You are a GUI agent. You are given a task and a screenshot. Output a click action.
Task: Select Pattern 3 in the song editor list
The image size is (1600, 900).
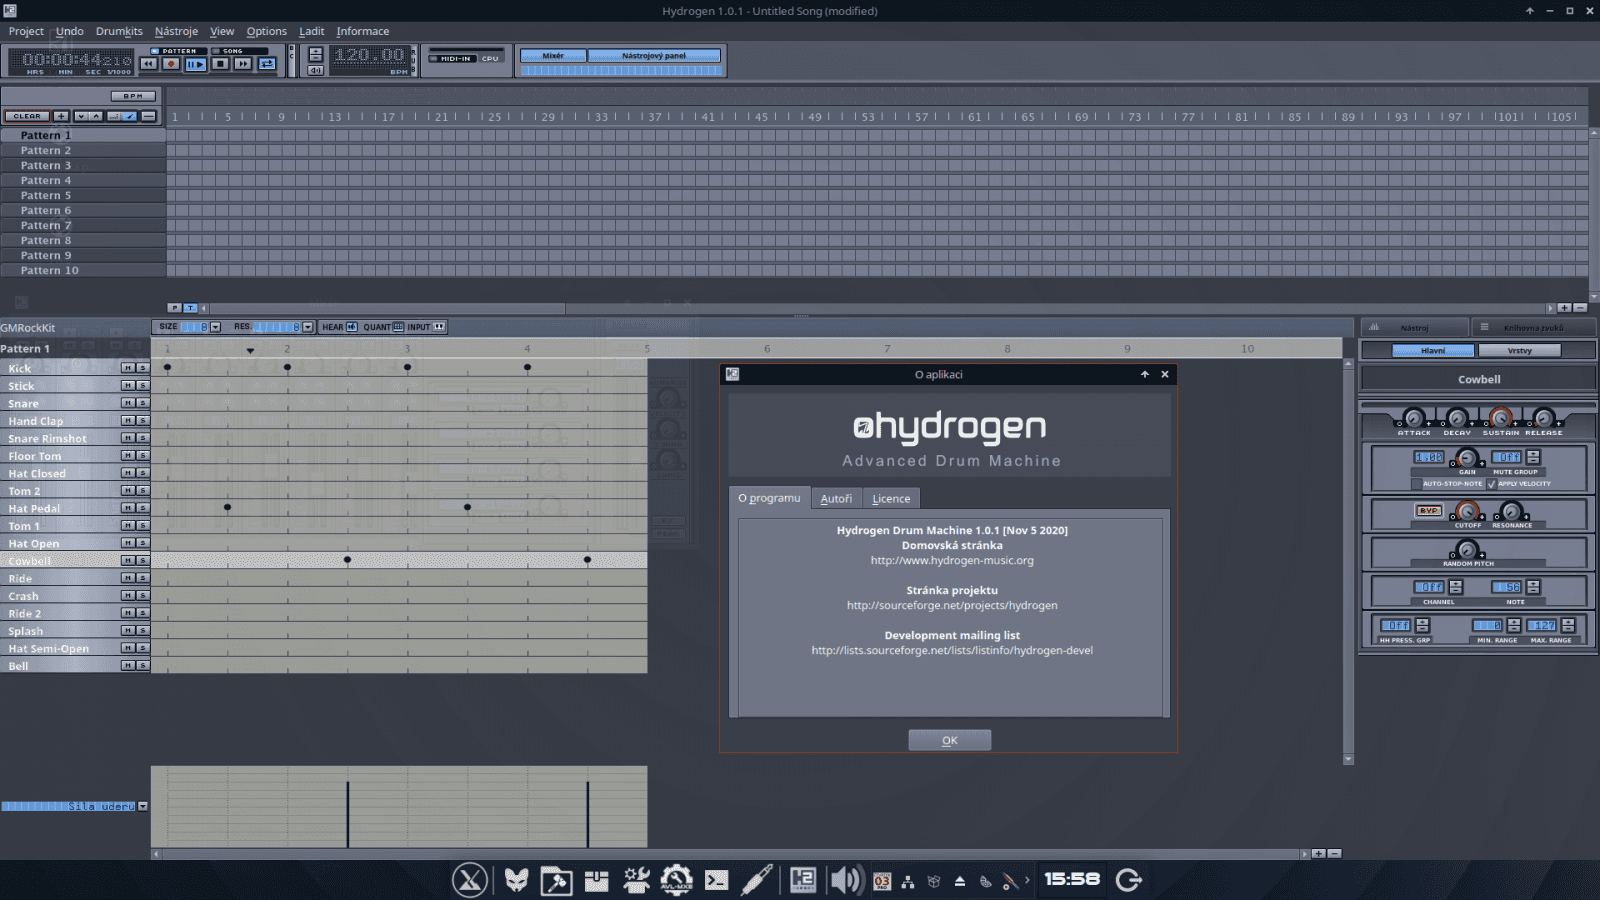tap(83, 165)
